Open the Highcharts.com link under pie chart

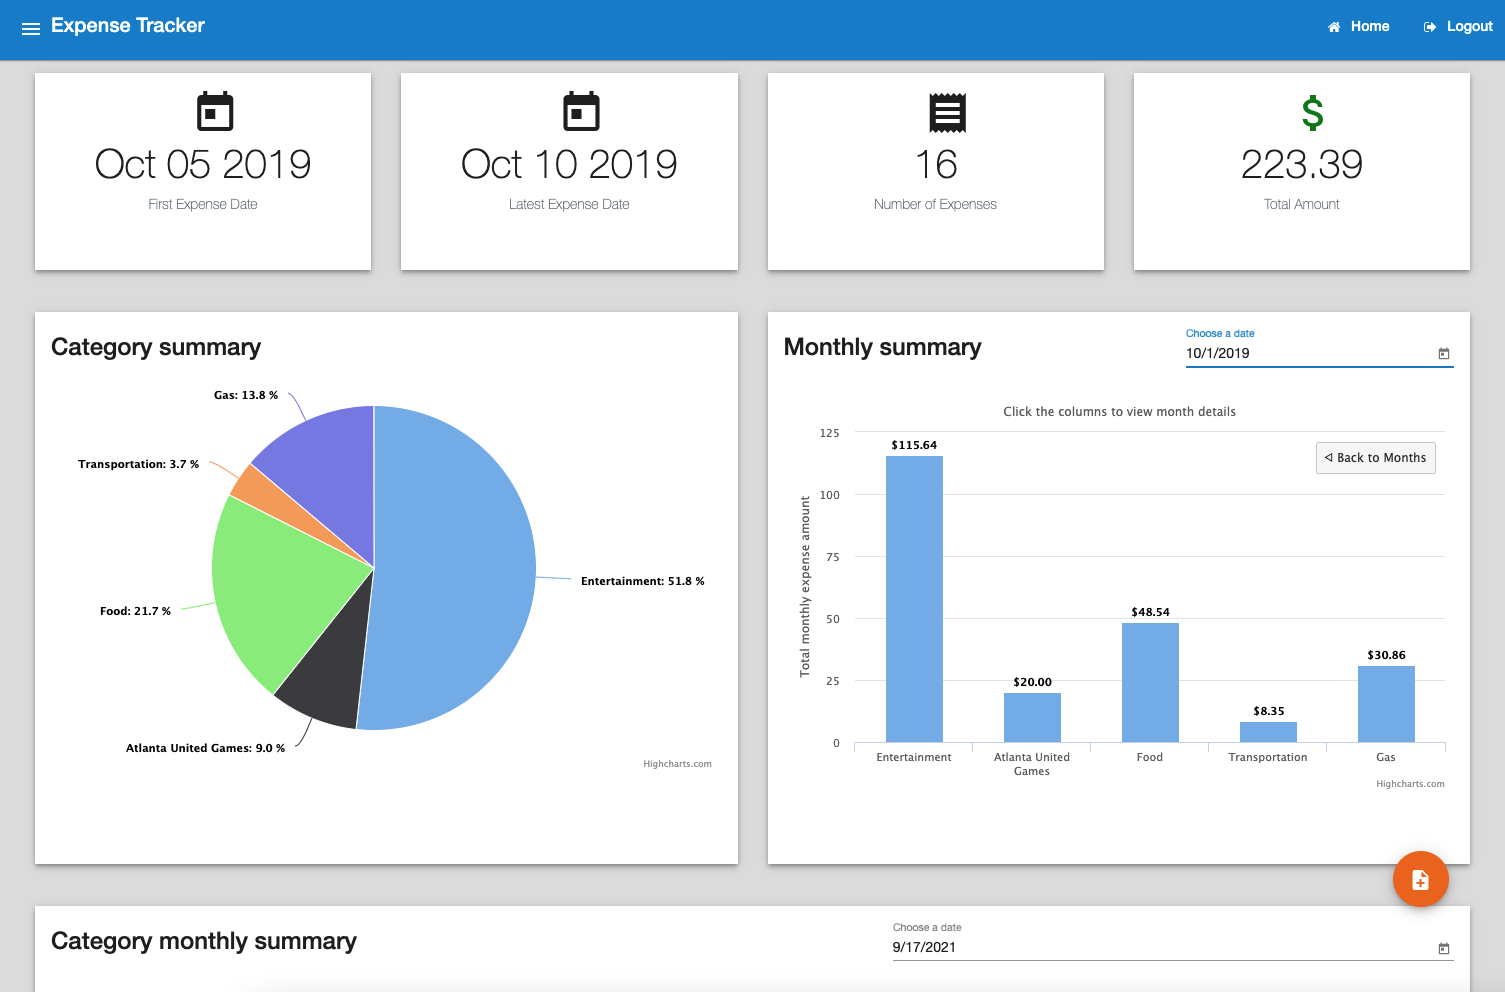[677, 764]
